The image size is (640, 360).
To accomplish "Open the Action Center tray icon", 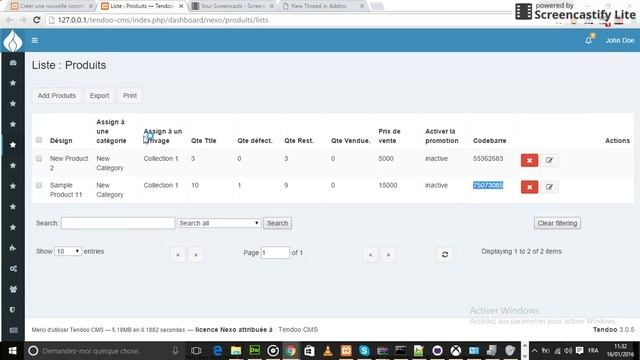I will 580,351.
